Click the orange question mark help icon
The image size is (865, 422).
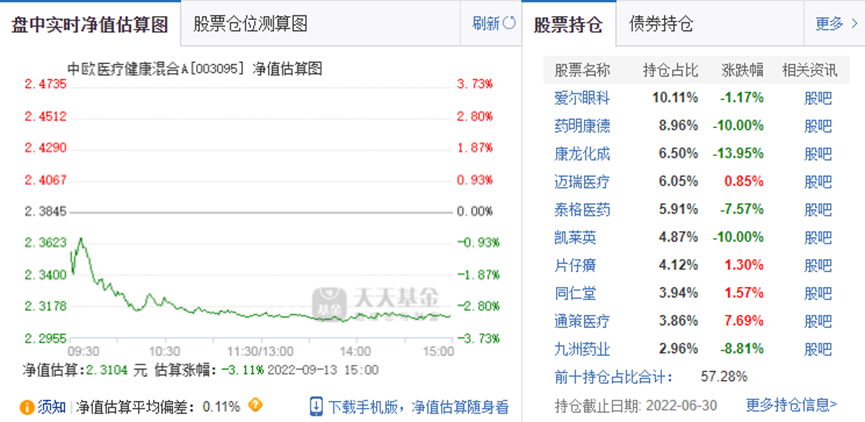tap(255, 405)
